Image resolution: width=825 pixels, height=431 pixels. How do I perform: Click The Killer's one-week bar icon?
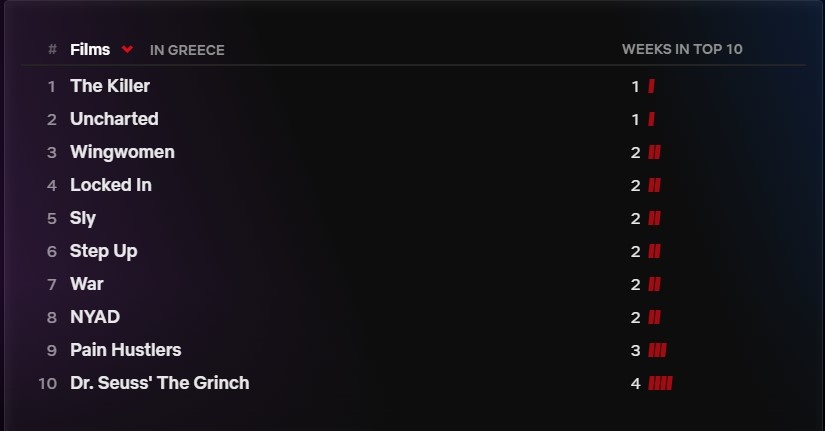pyautogui.click(x=651, y=86)
